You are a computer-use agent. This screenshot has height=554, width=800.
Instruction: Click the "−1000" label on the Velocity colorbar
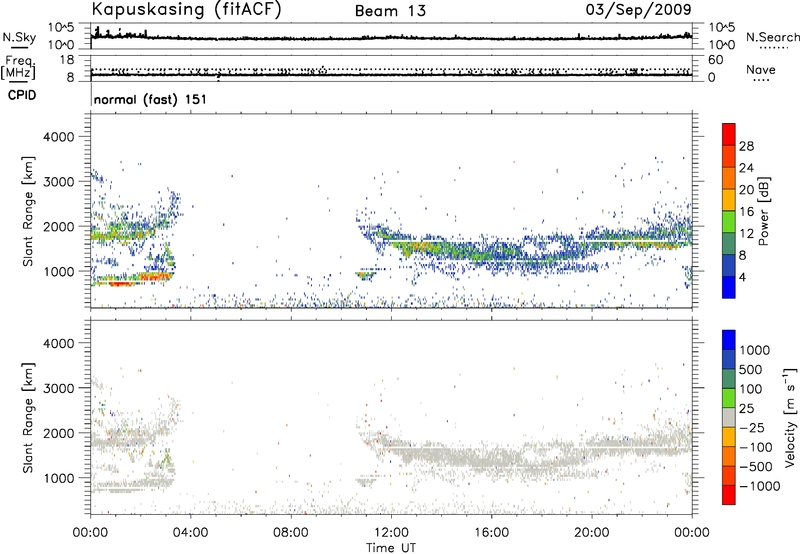click(760, 486)
